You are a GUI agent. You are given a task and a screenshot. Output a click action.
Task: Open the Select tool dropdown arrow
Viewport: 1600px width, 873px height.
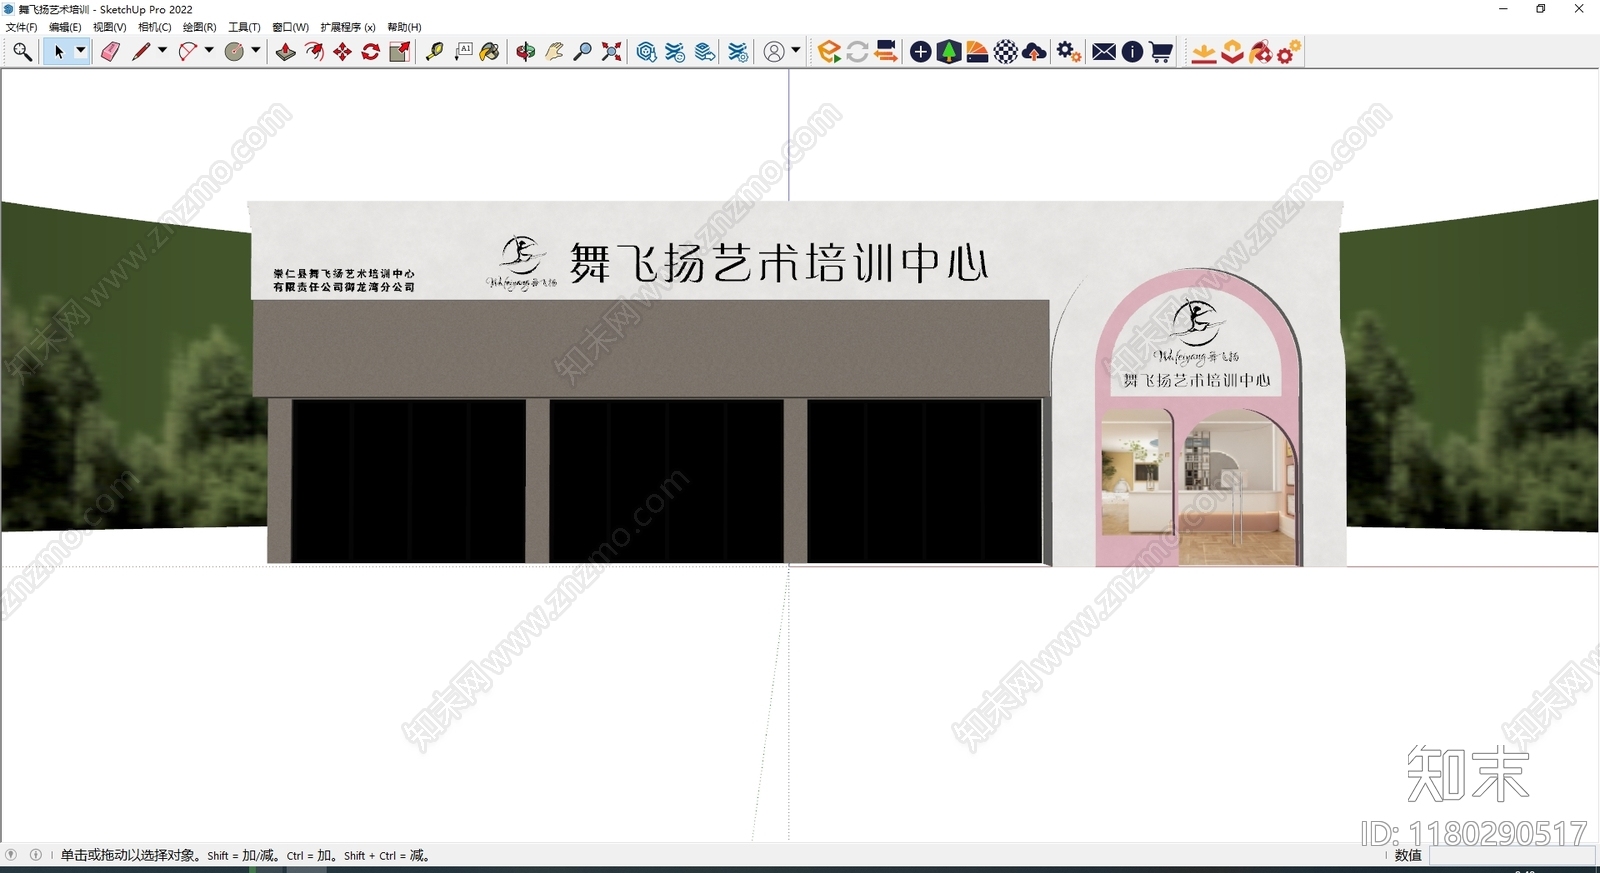81,51
